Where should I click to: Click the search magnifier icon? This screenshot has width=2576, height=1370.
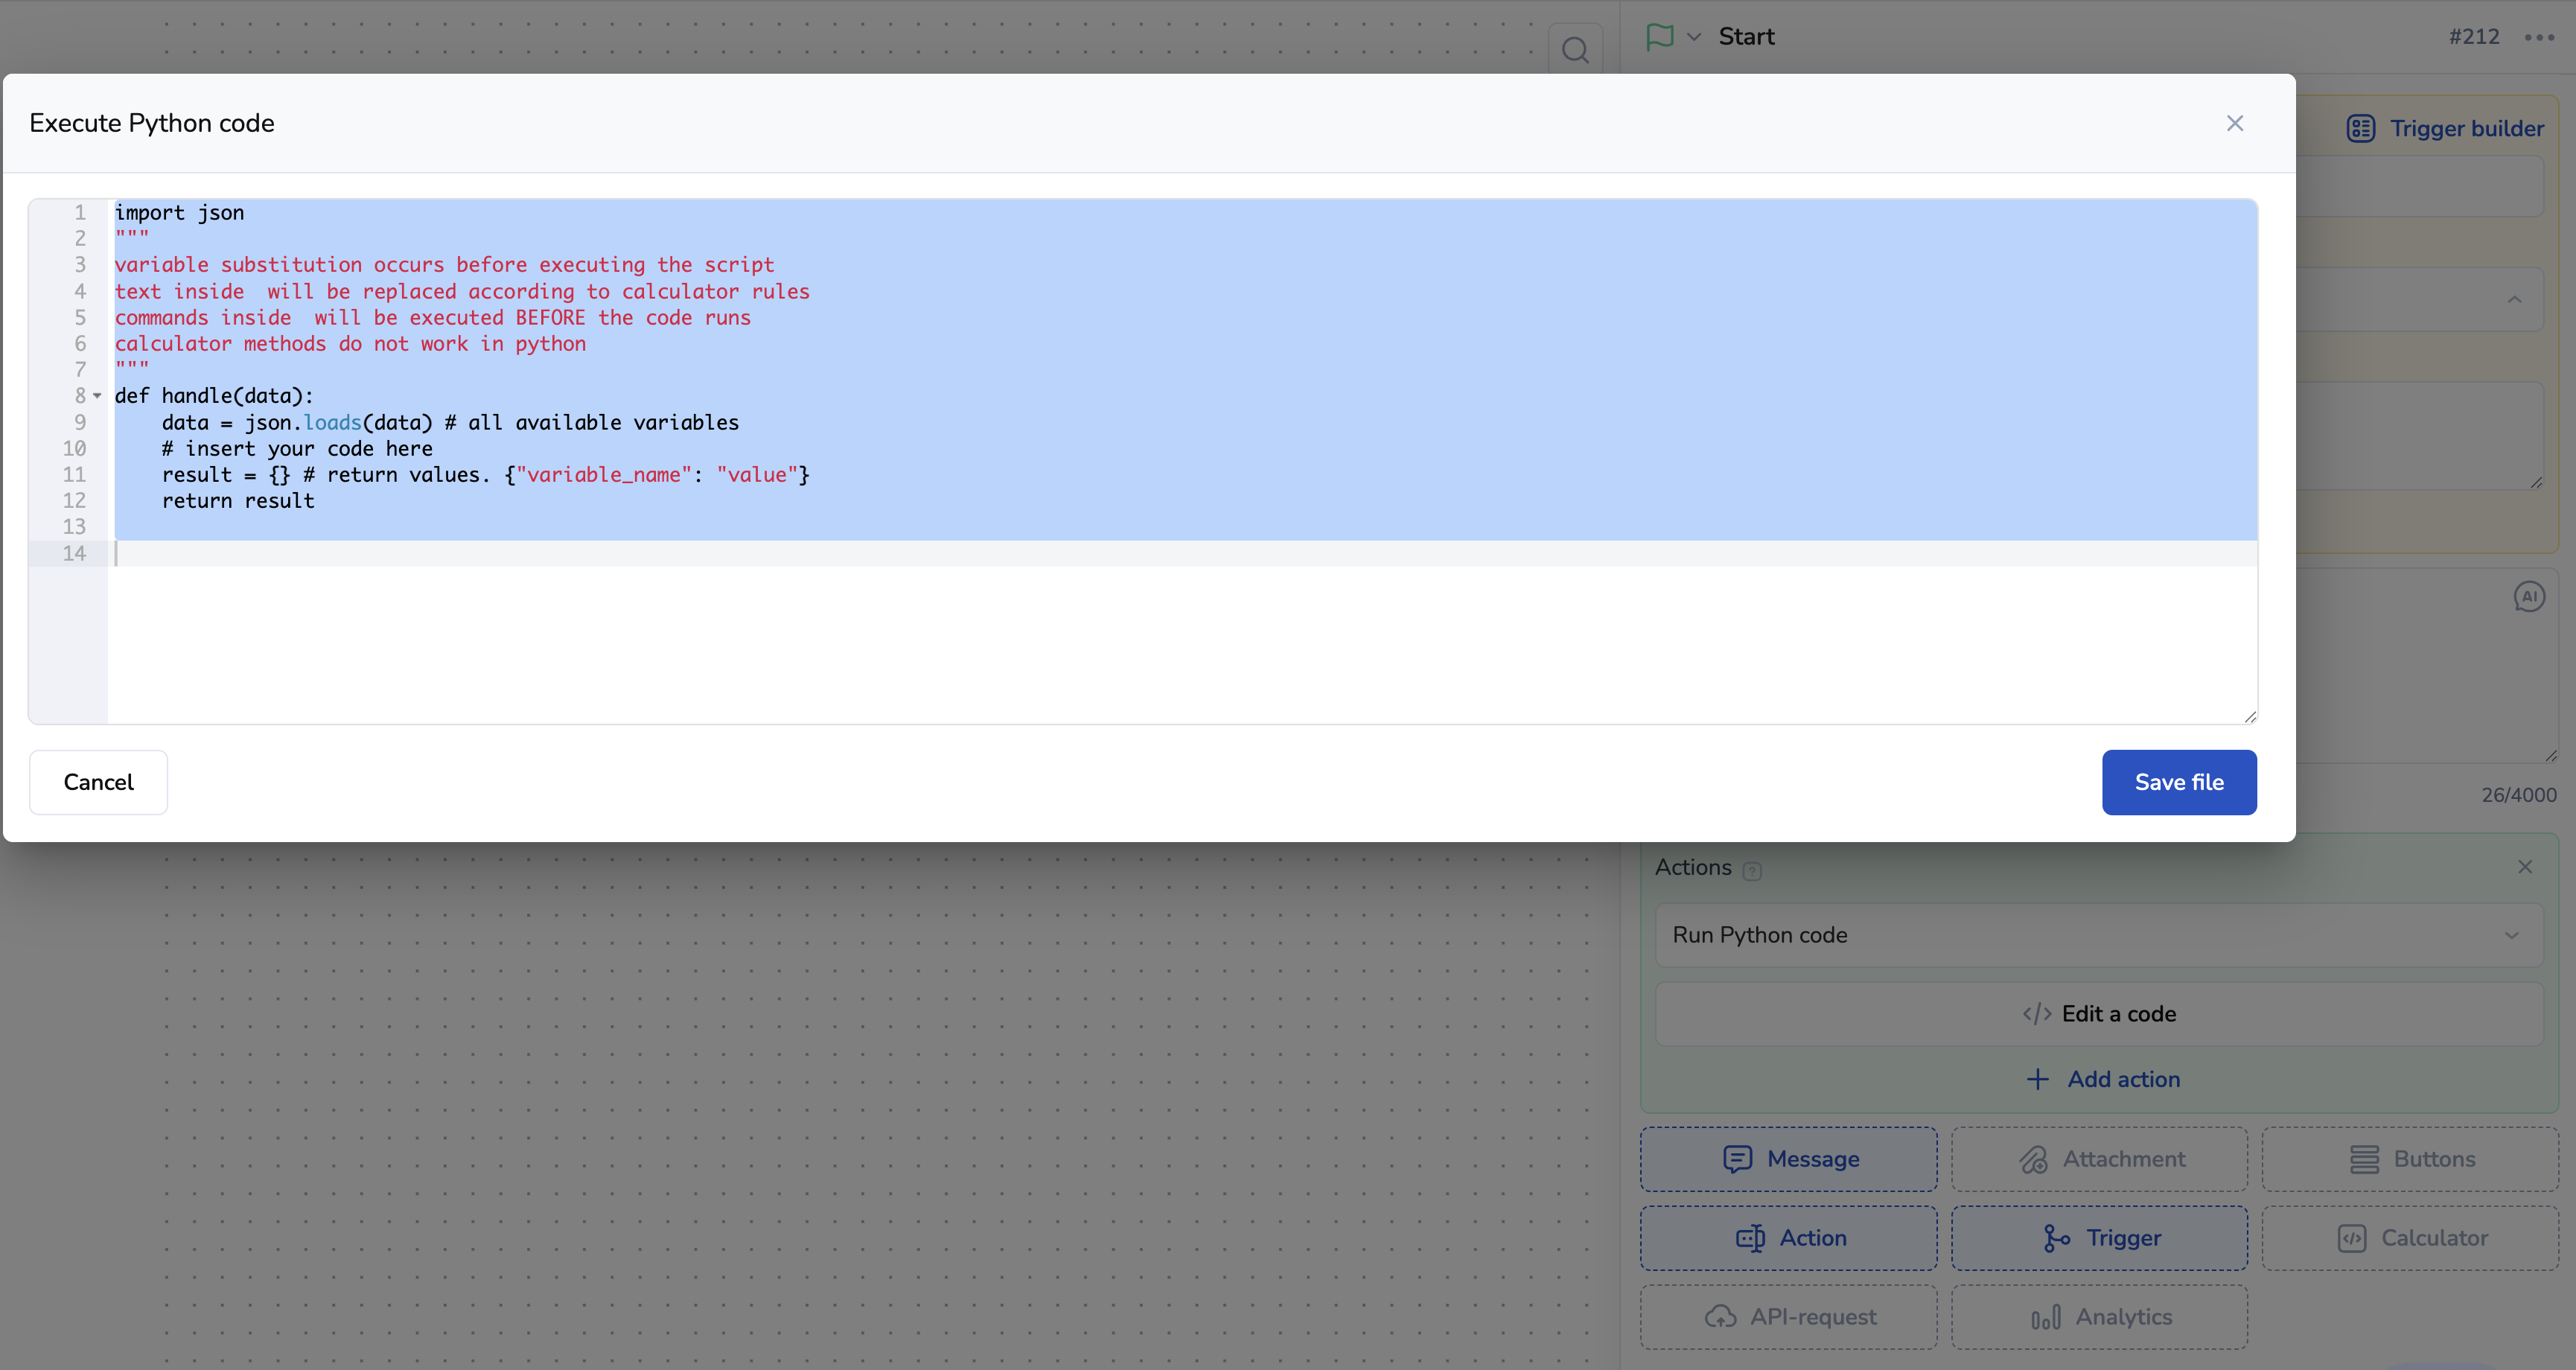pyautogui.click(x=1575, y=49)
